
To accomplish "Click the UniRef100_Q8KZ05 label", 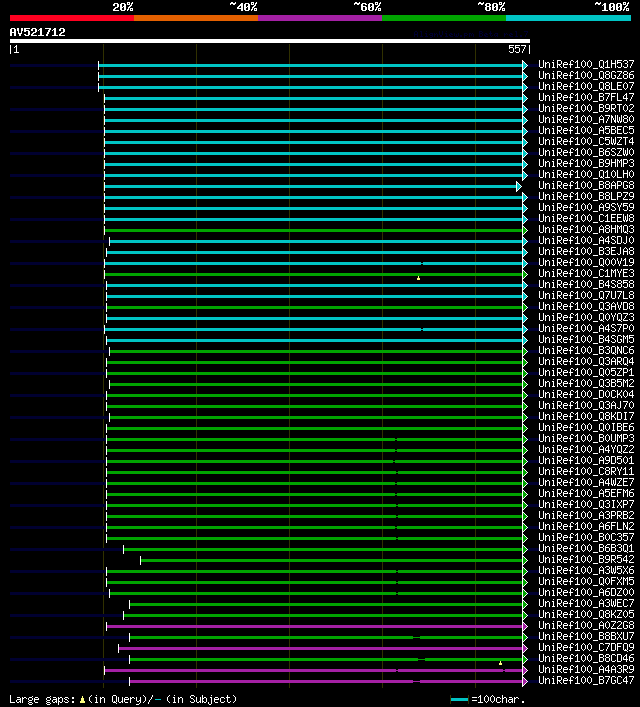I will coord(586,615).
